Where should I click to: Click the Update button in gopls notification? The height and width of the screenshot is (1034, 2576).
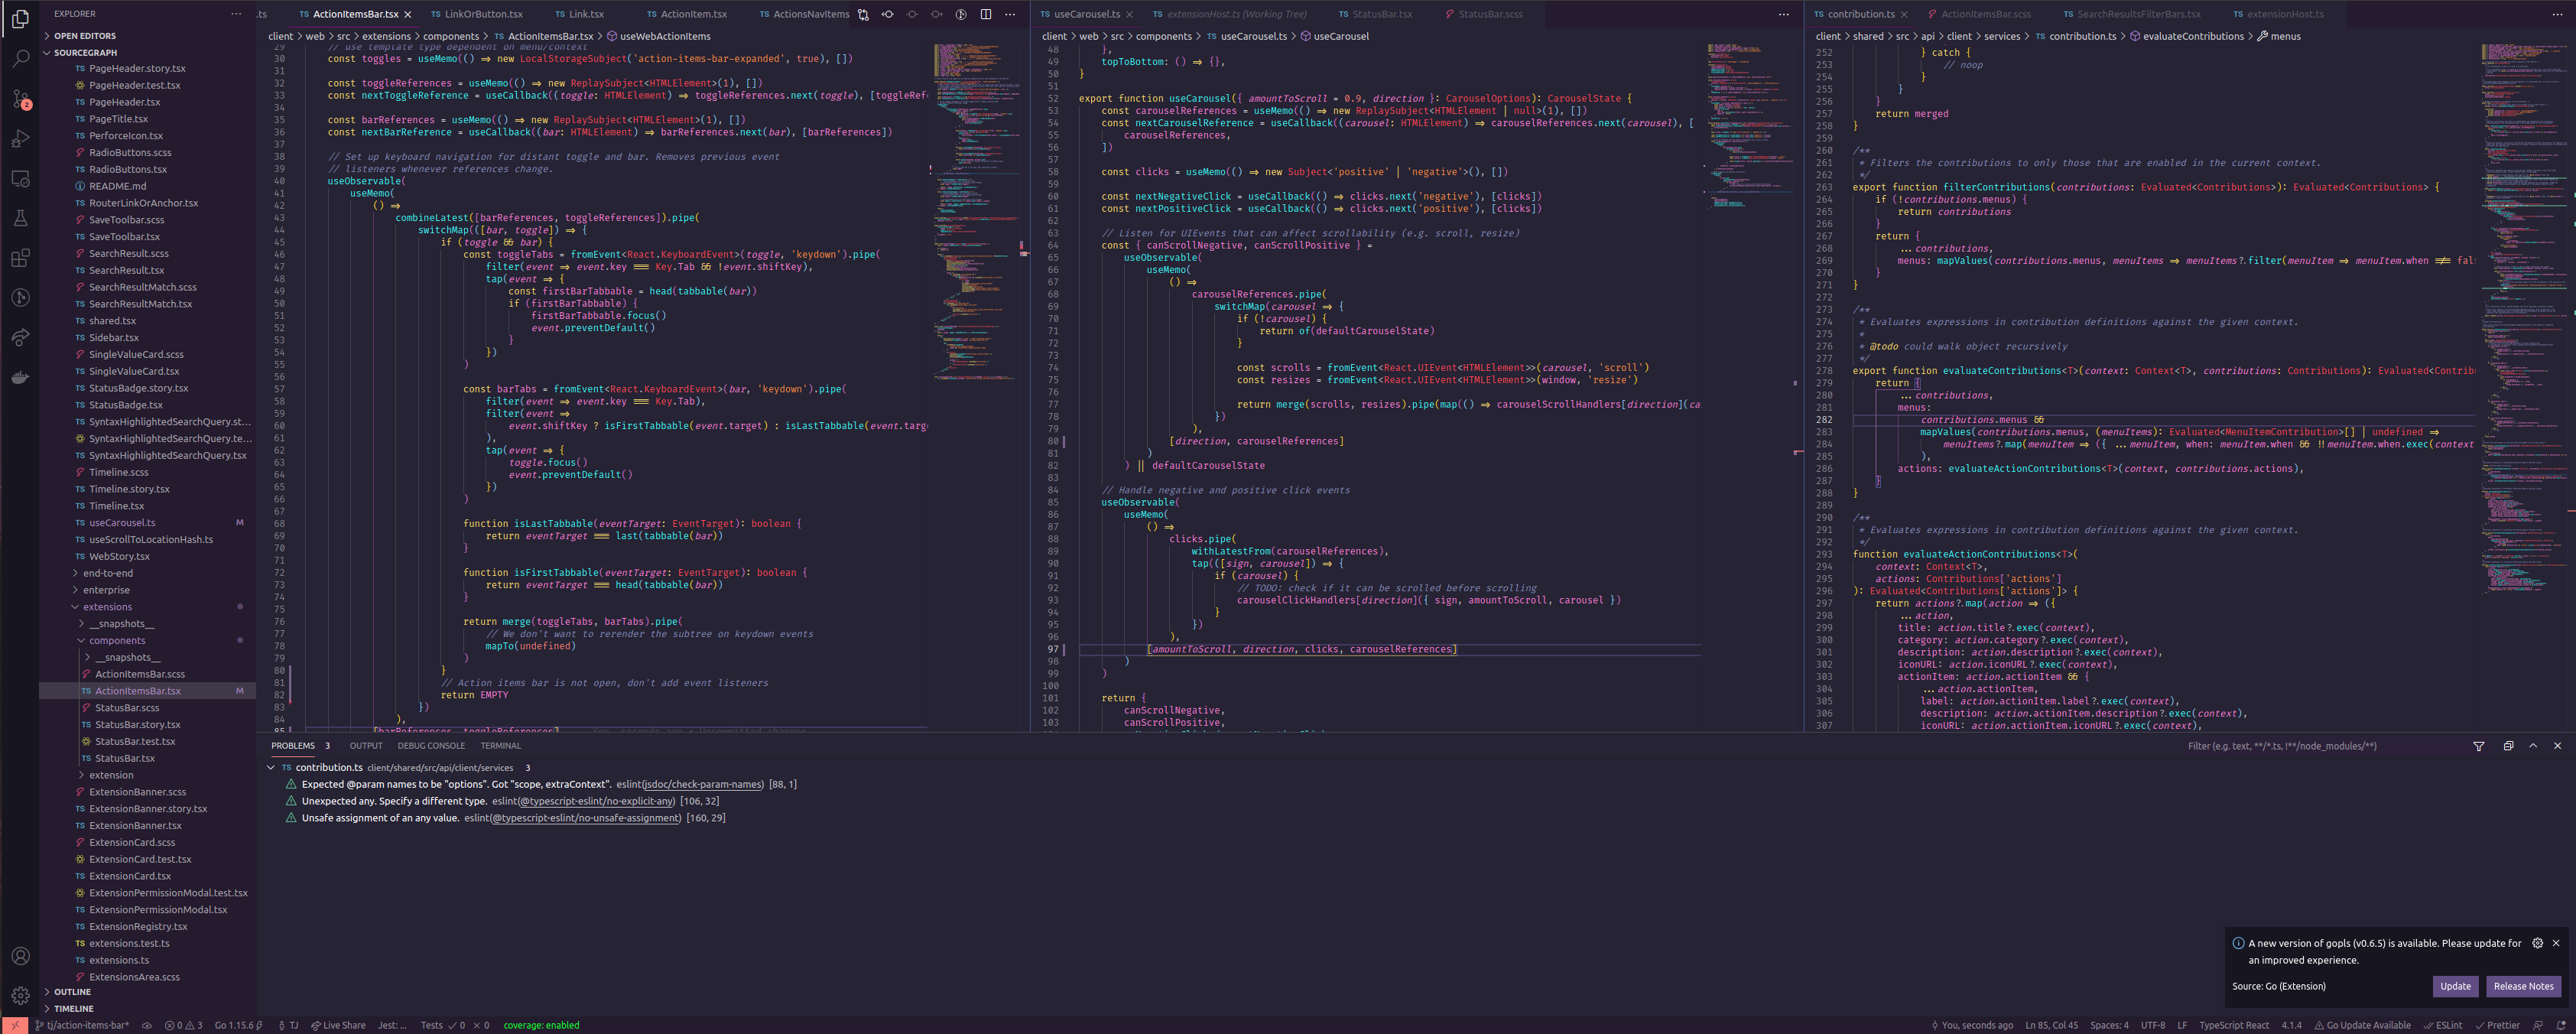[2455, 986]
